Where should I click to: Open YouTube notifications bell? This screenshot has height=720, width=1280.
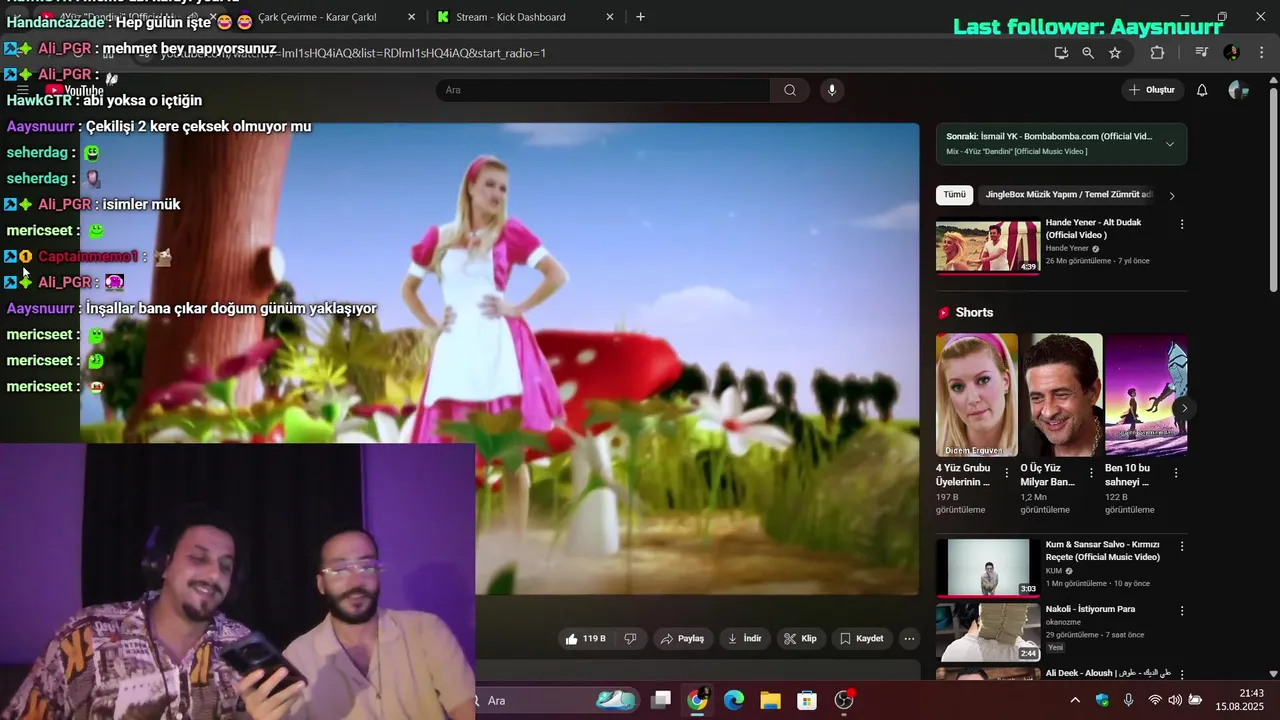[x=1202, y=90]
